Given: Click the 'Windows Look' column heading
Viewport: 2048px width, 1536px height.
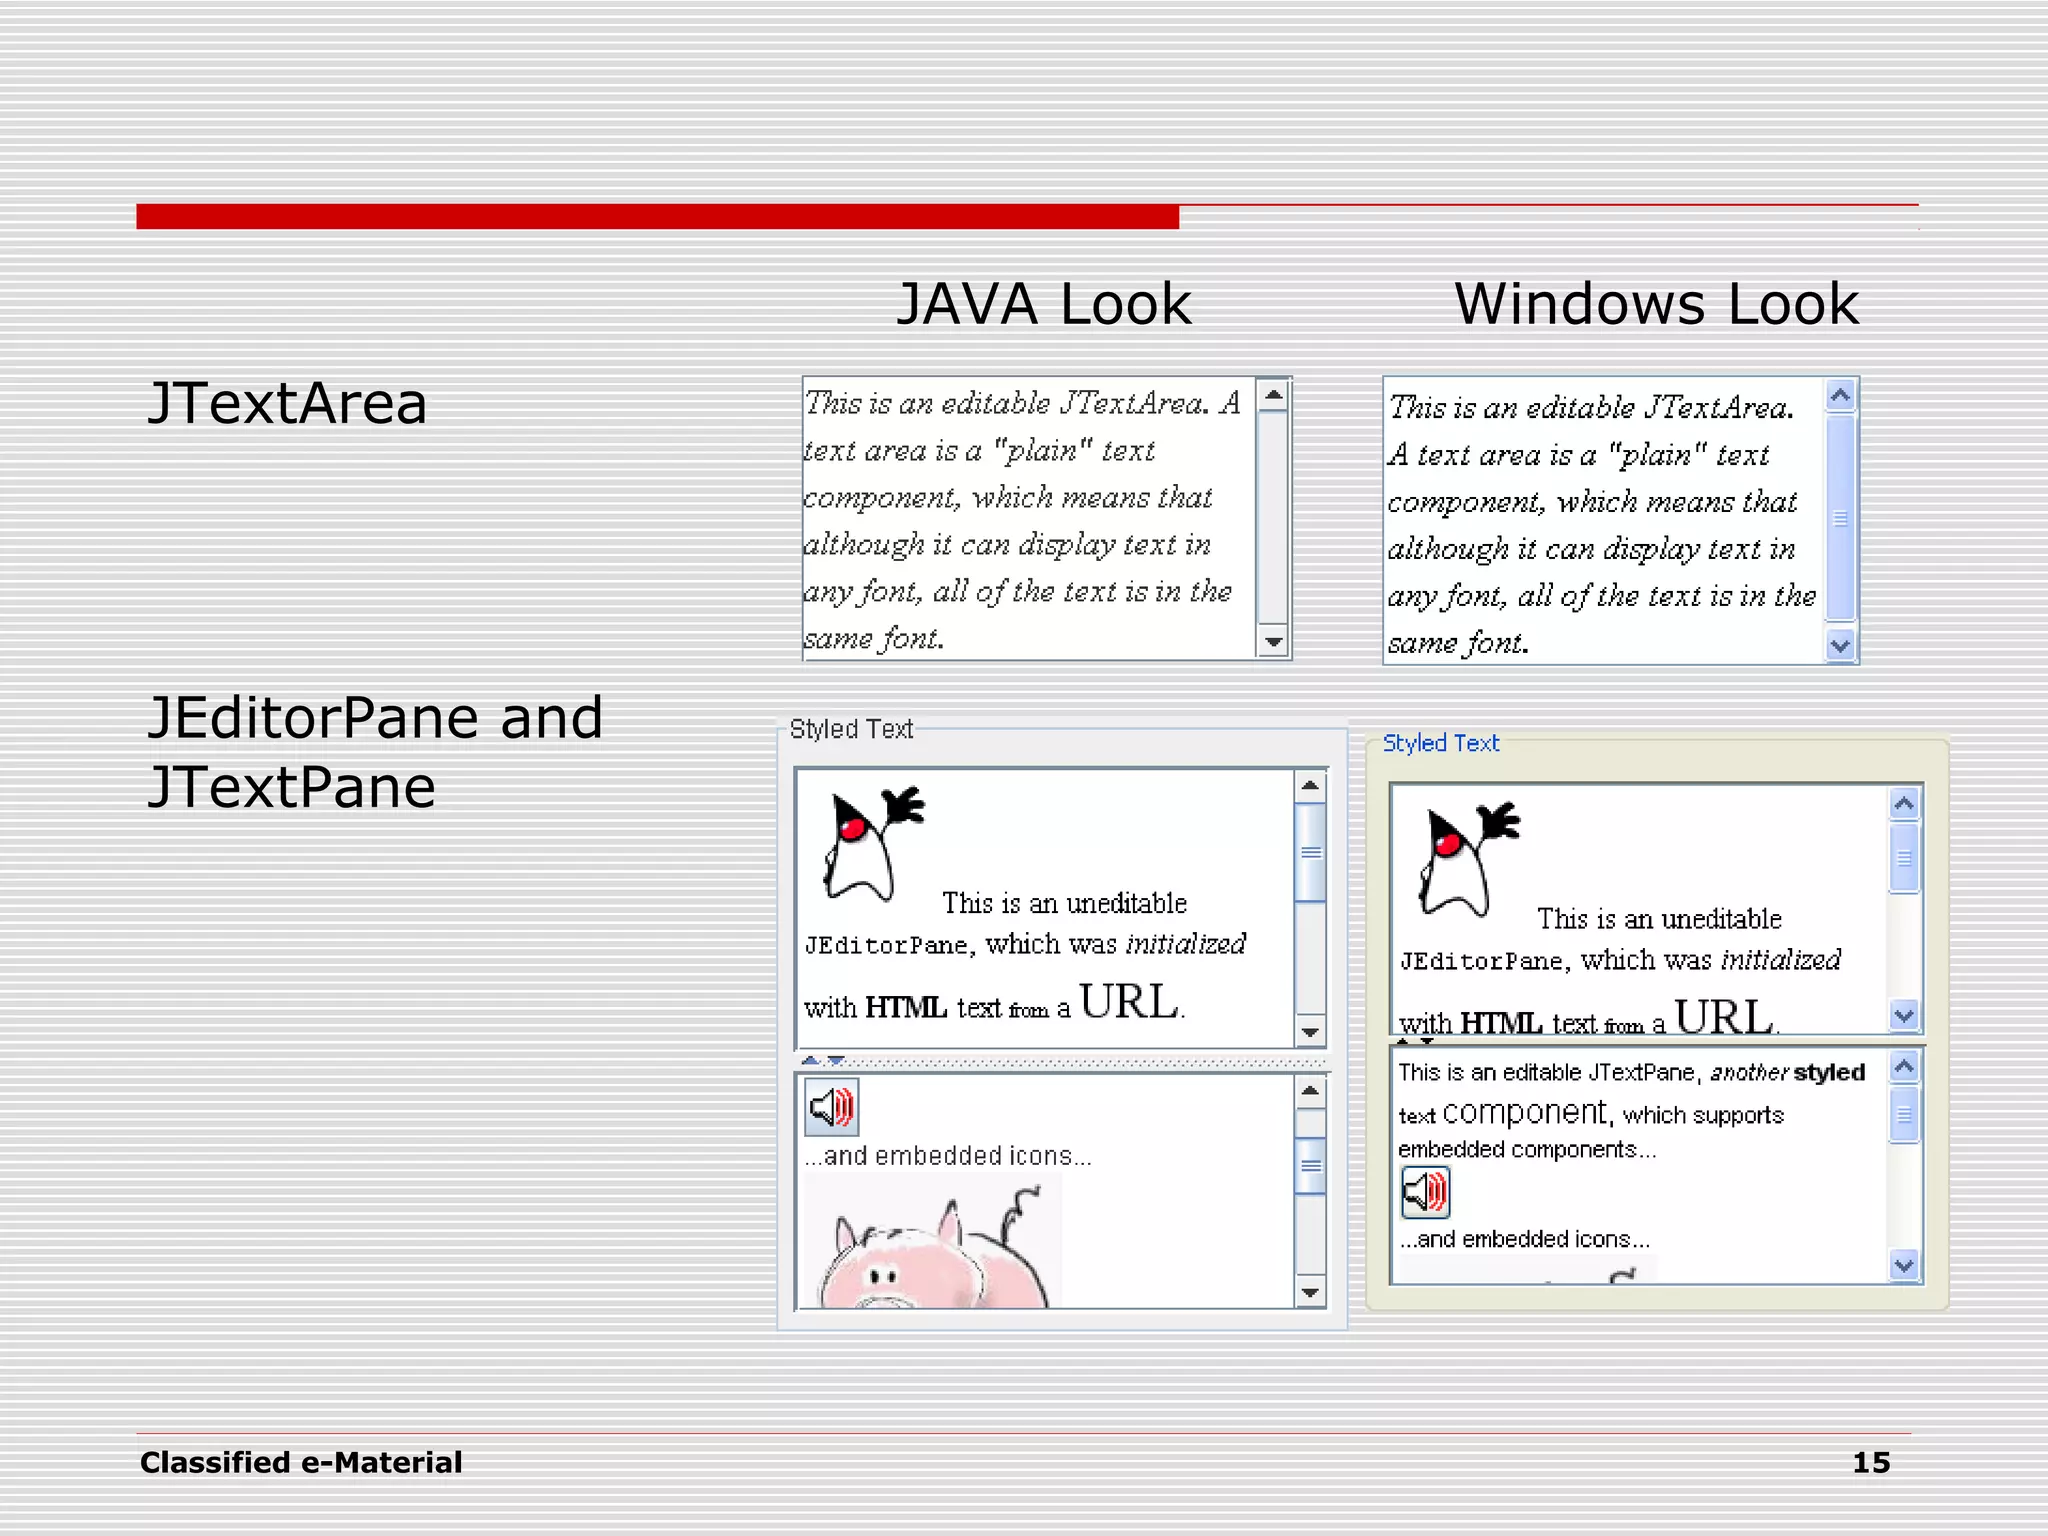Looking at the screenshot, I should pyautogui.click(x=1656, y=304).
